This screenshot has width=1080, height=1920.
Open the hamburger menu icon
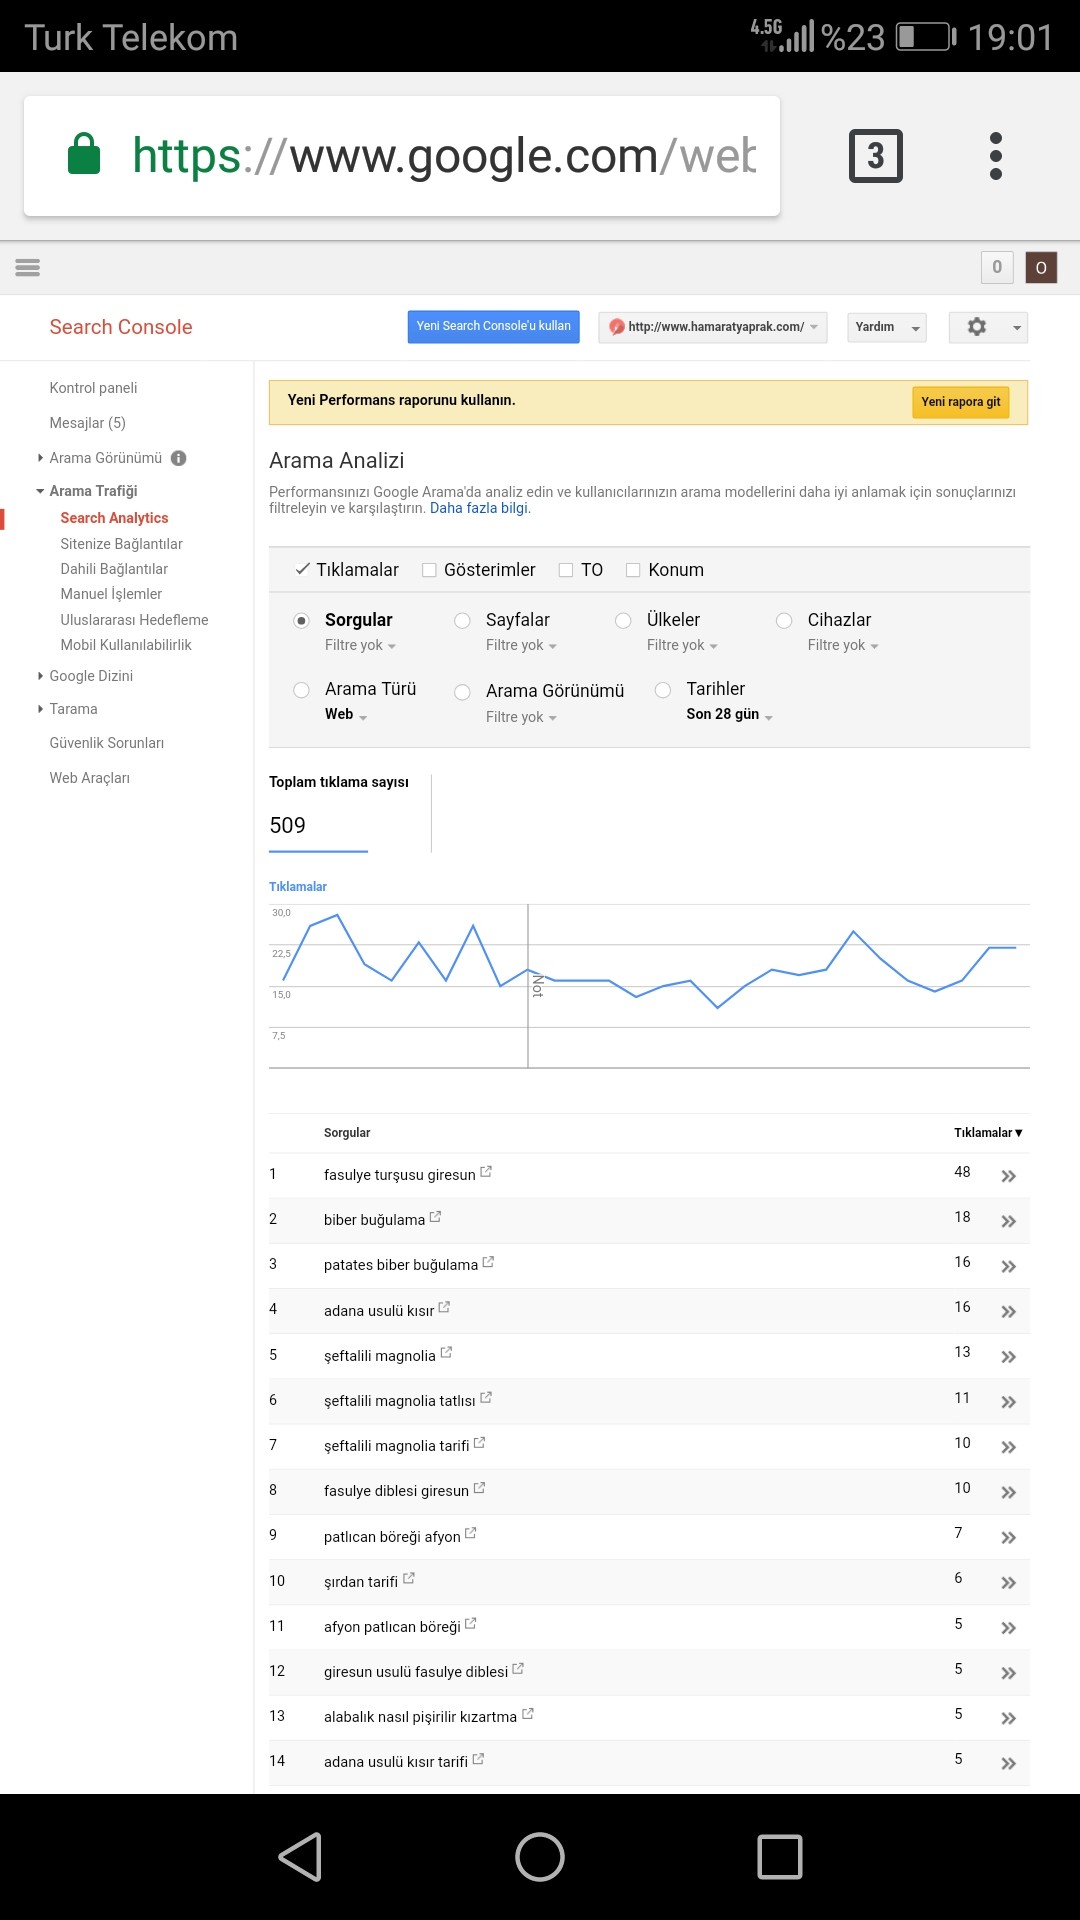coord(28,267)
